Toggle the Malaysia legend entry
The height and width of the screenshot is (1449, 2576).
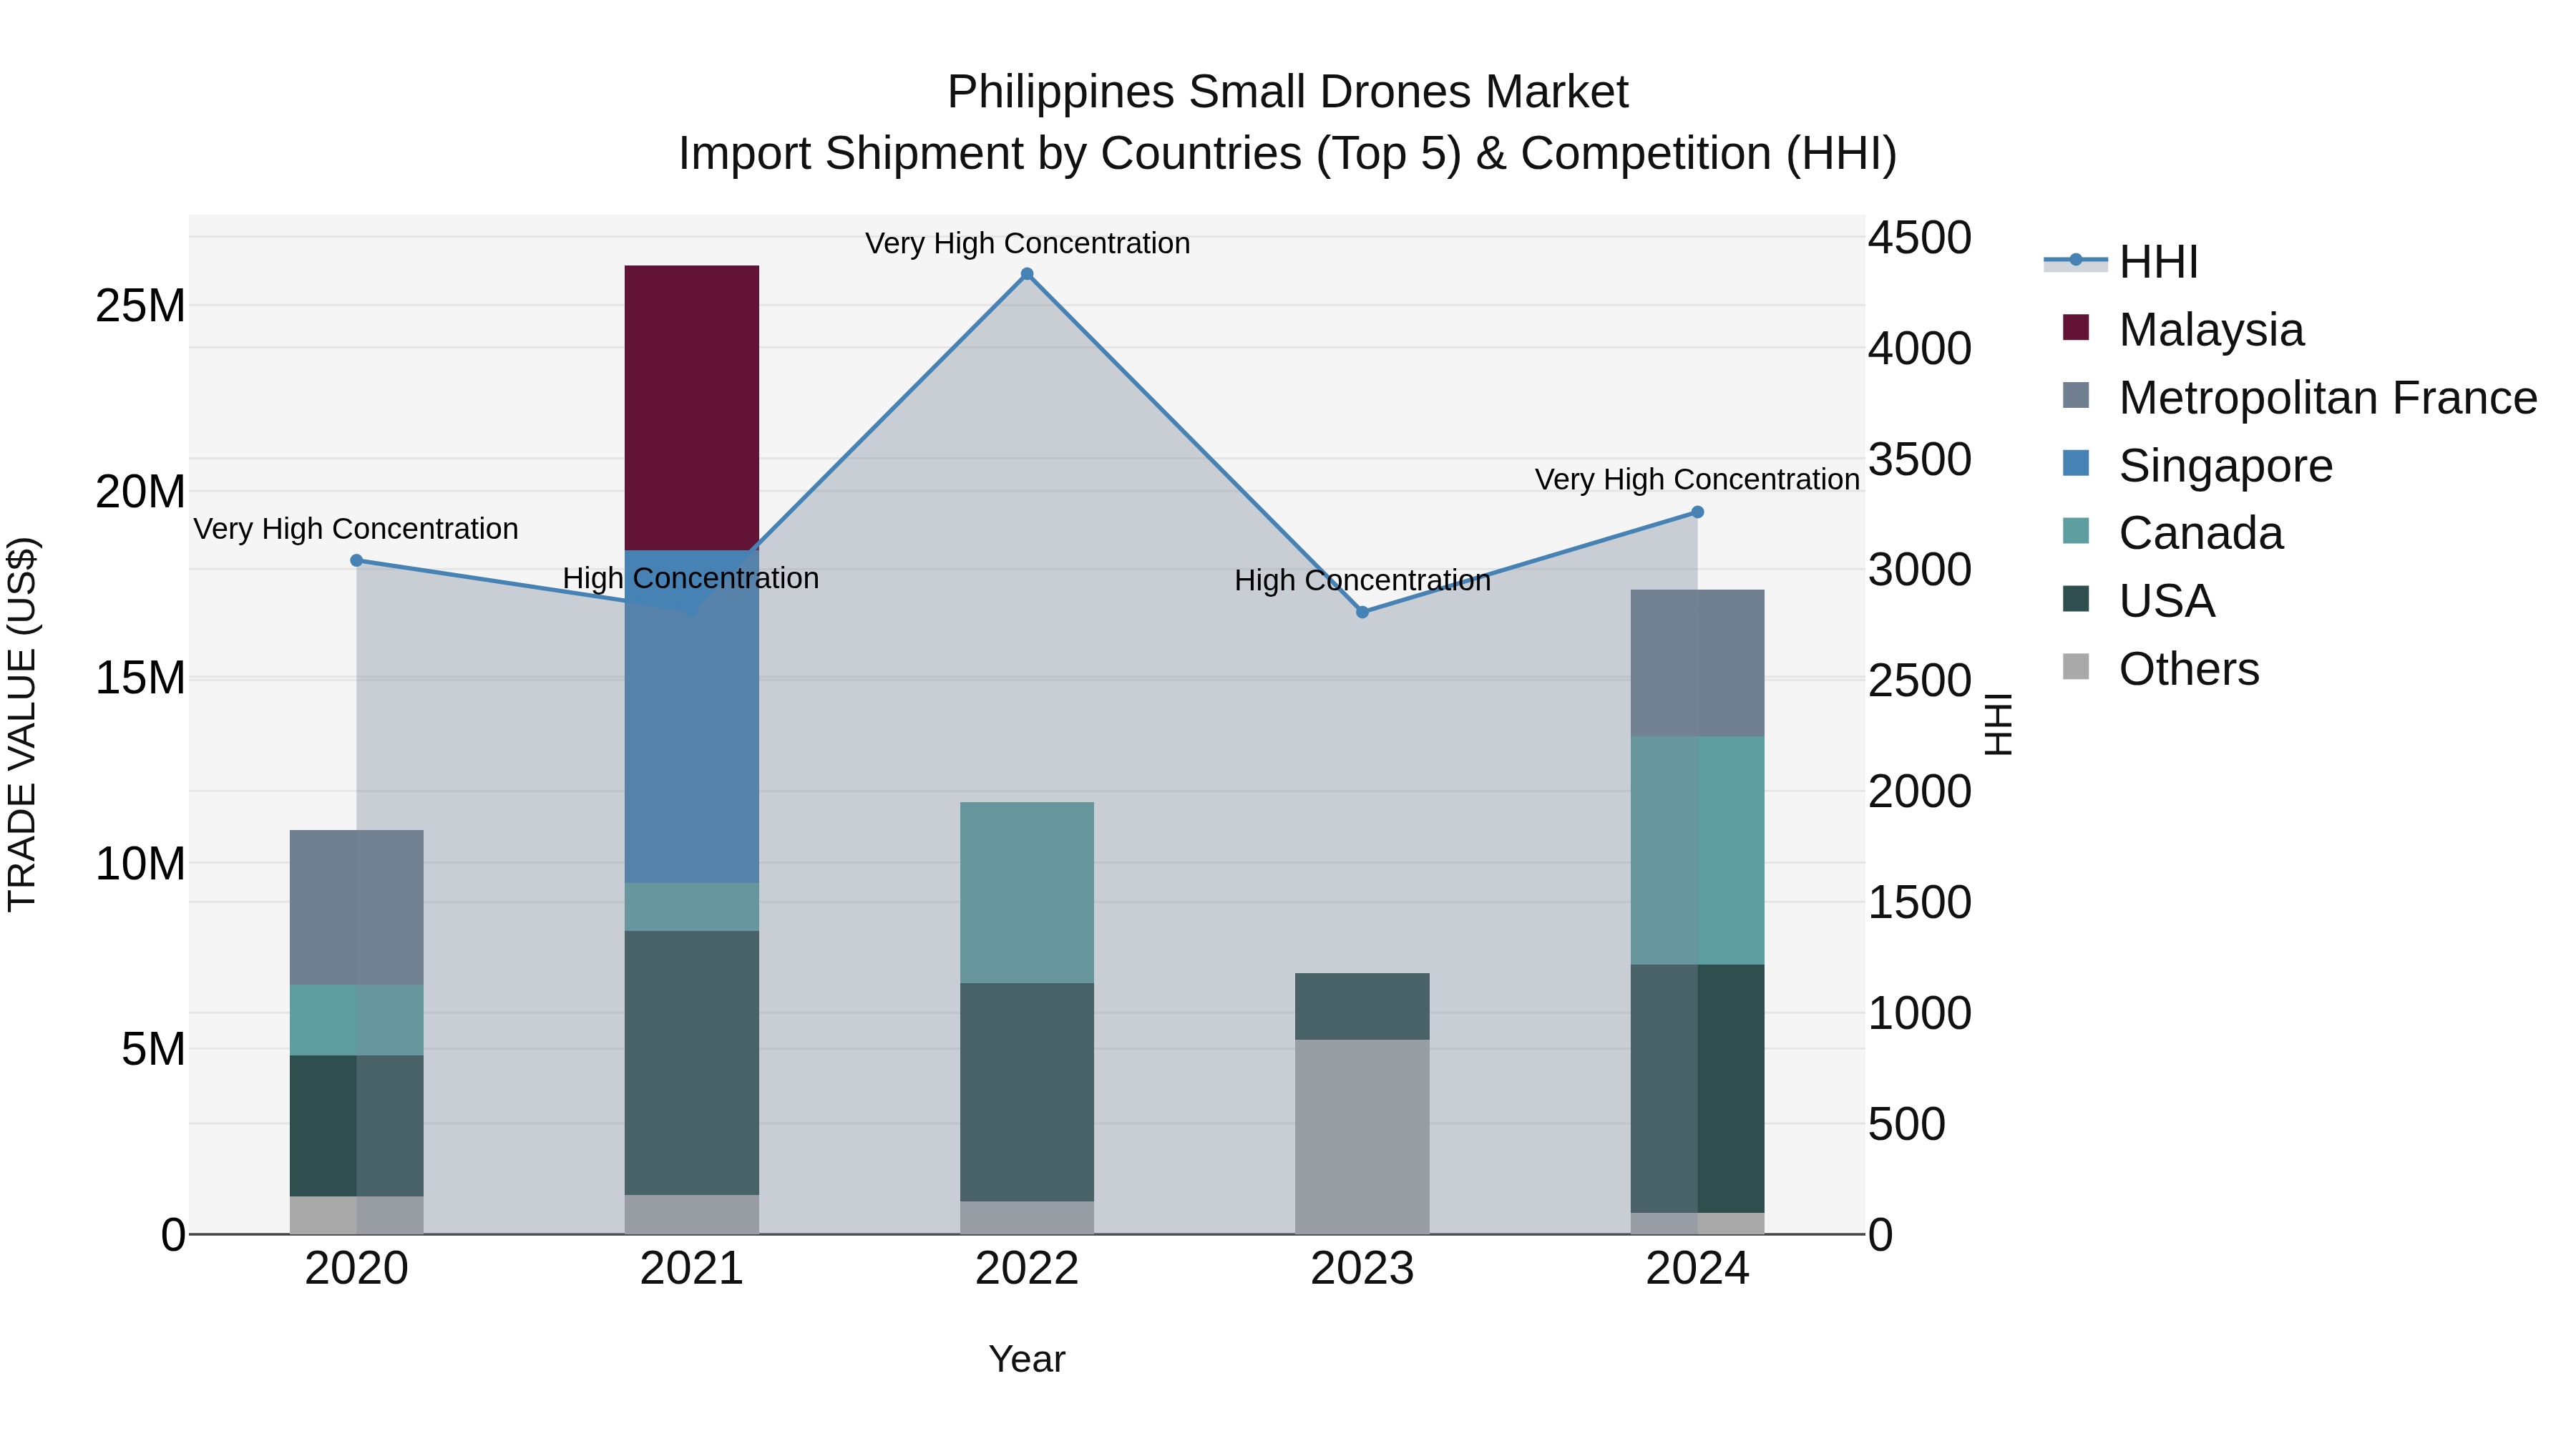(x=2183, y=330)
